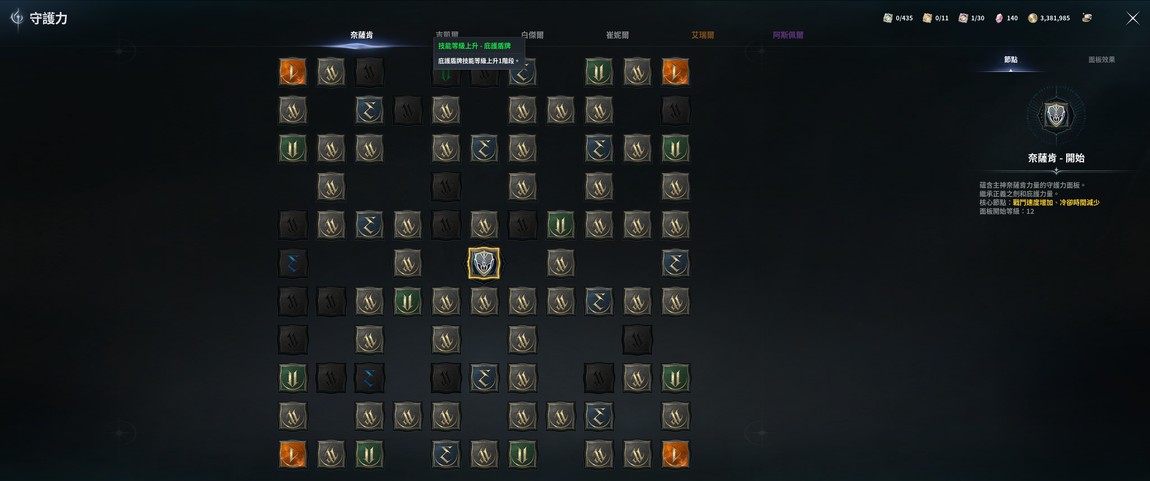Image resolution: width=1150 pixels, height=481 pixels.
Task: Click the shield emblem above 奈薩肯 - 開始
Action: (x=1056, y=115)
